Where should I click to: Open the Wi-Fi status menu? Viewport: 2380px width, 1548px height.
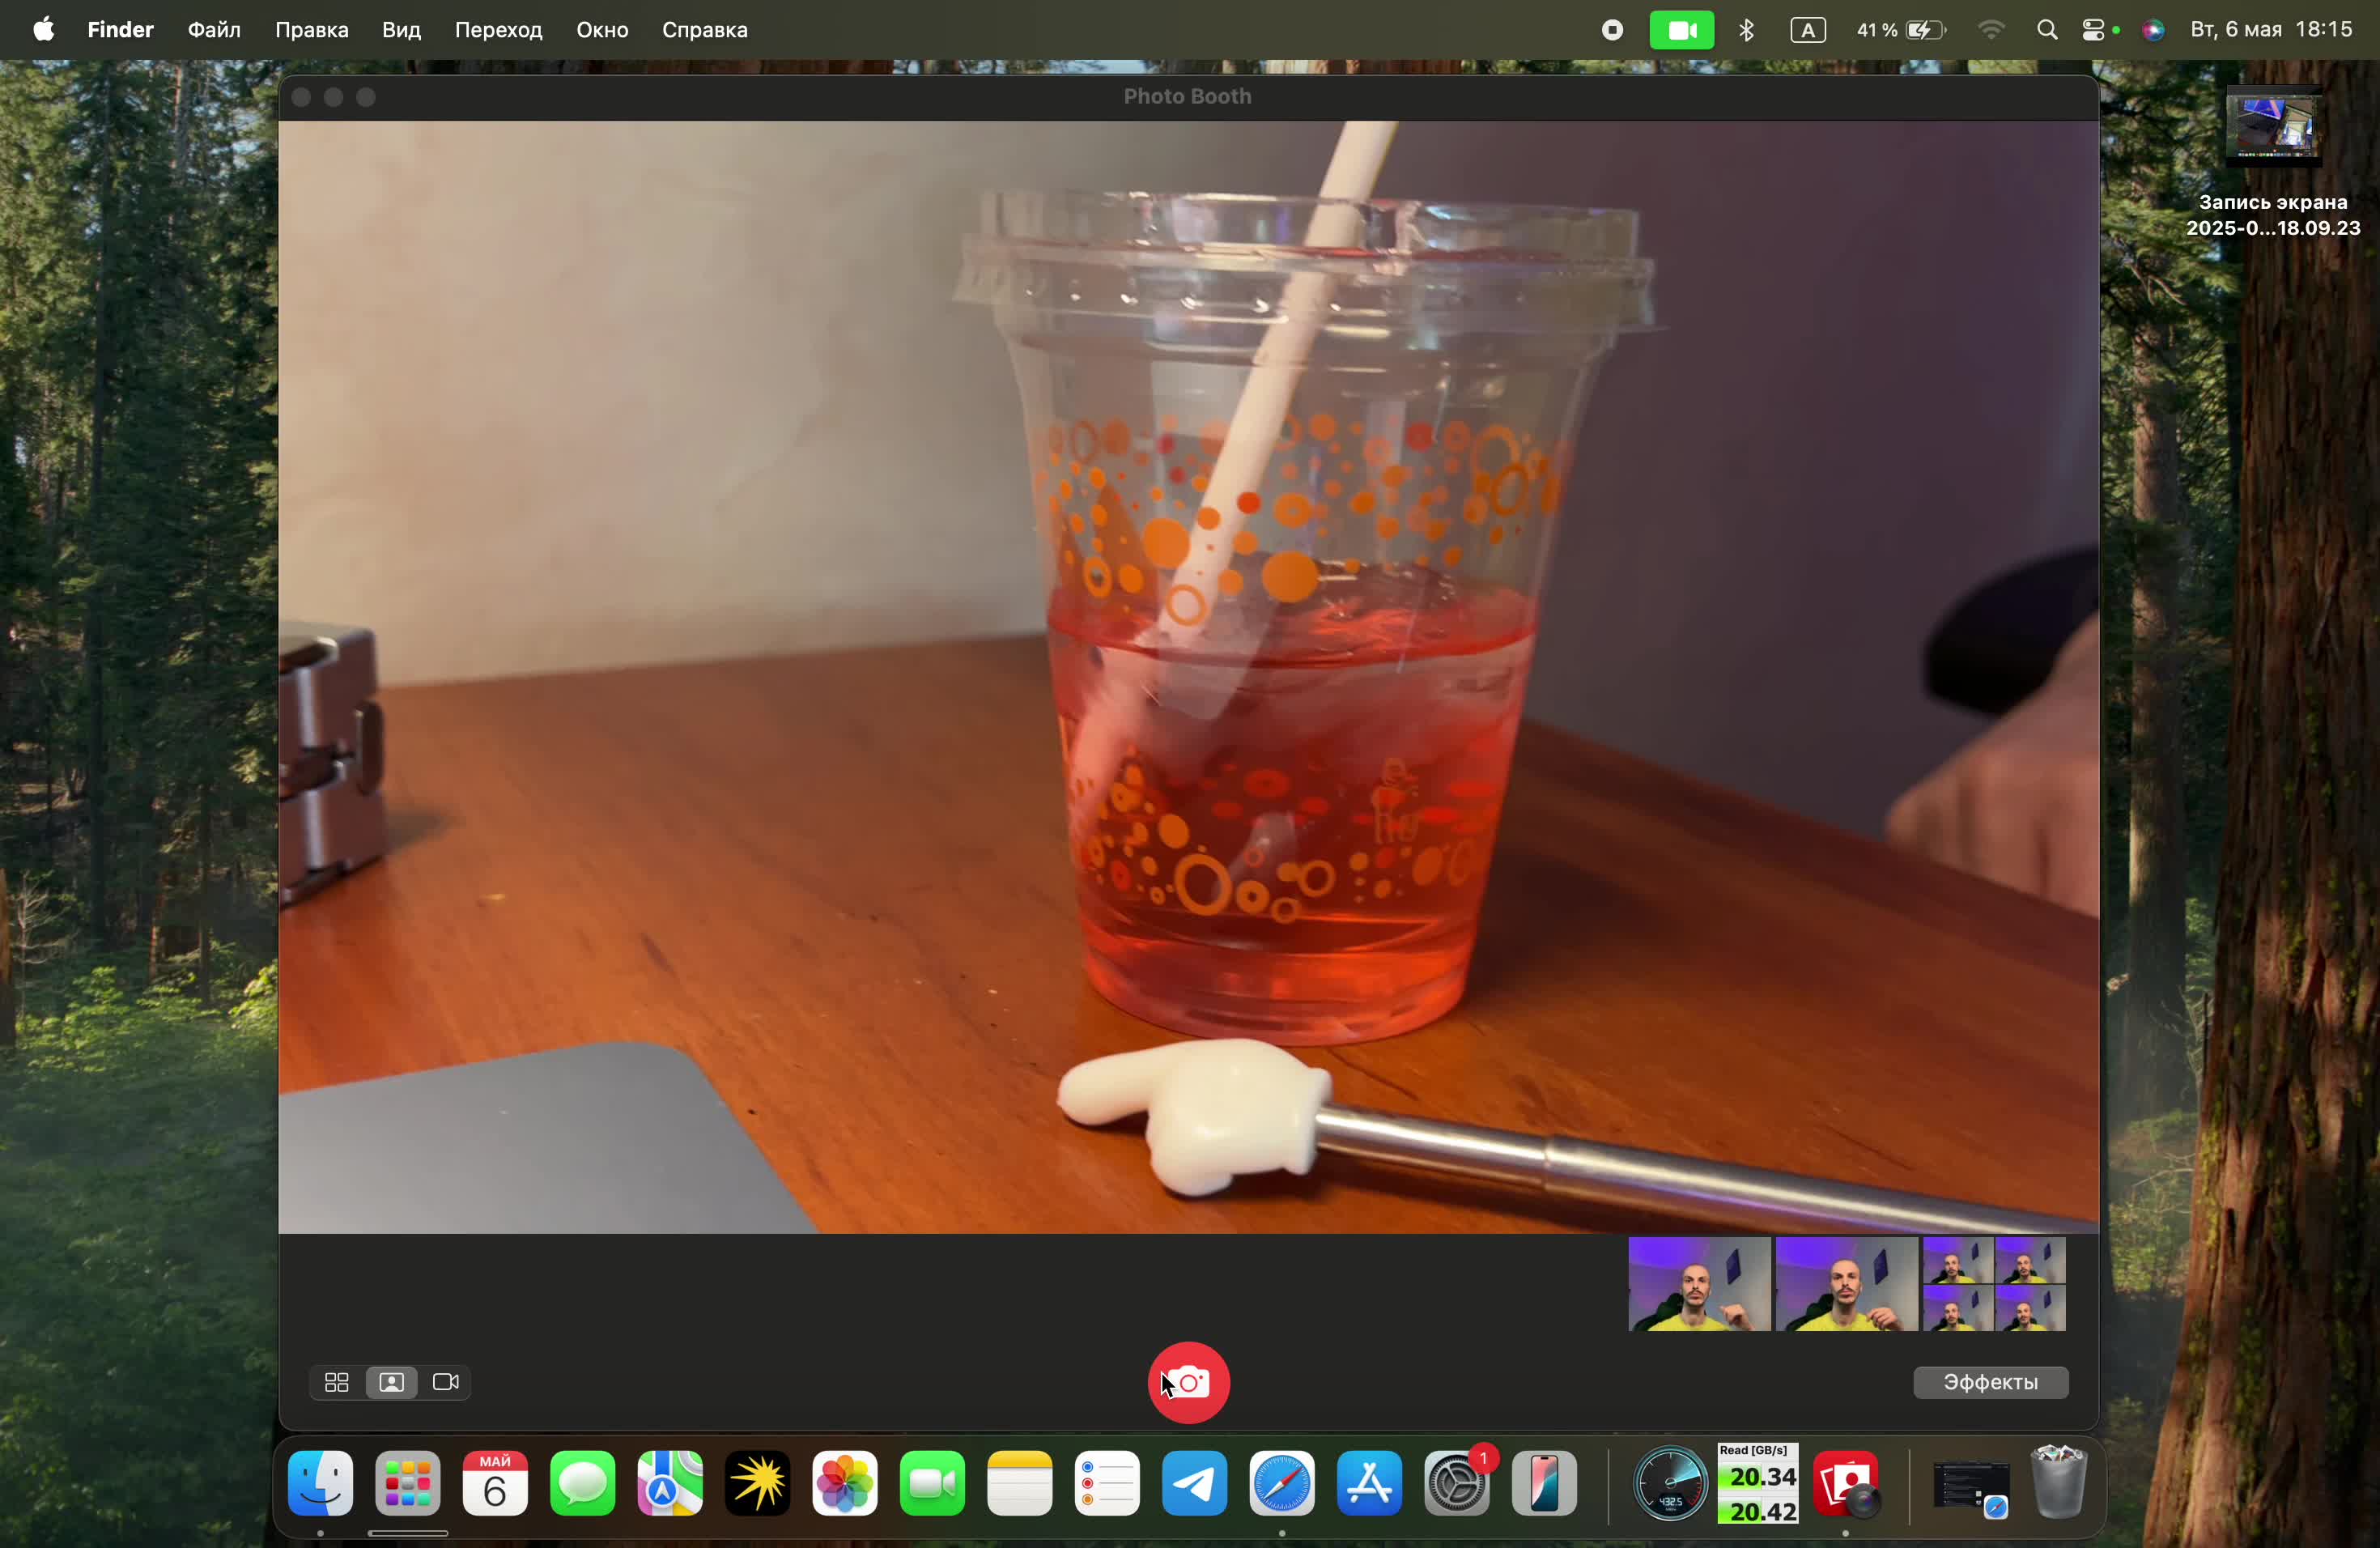(1991, 30)
